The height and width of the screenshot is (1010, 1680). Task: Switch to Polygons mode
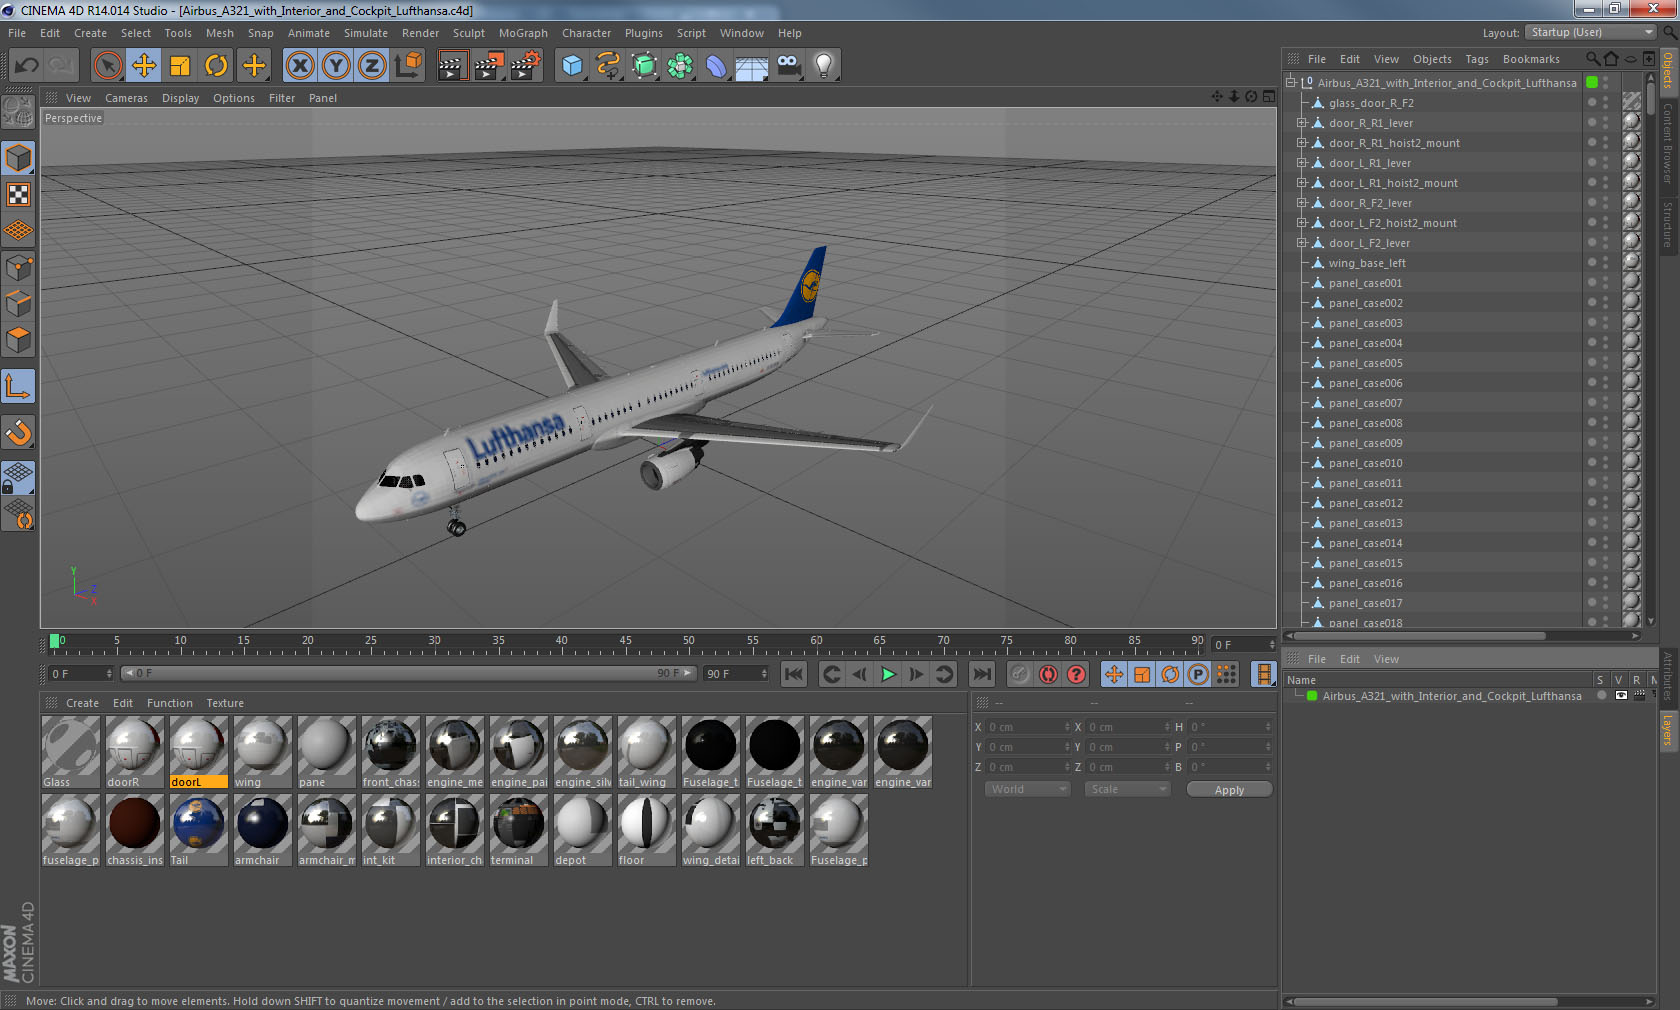[18, 340]
